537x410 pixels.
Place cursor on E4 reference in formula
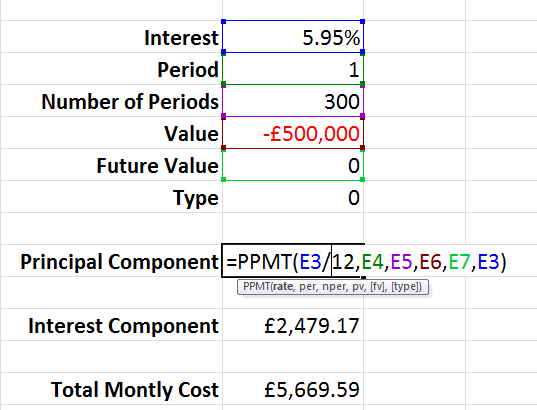(x=372, y=262)
